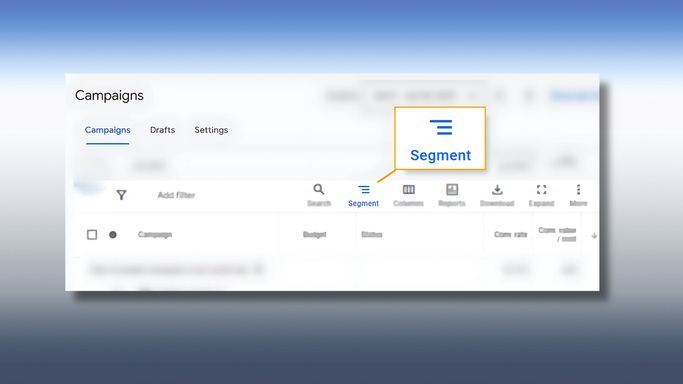Switch to the Drafts tab

pyautogui.click(x=162, y=130)
